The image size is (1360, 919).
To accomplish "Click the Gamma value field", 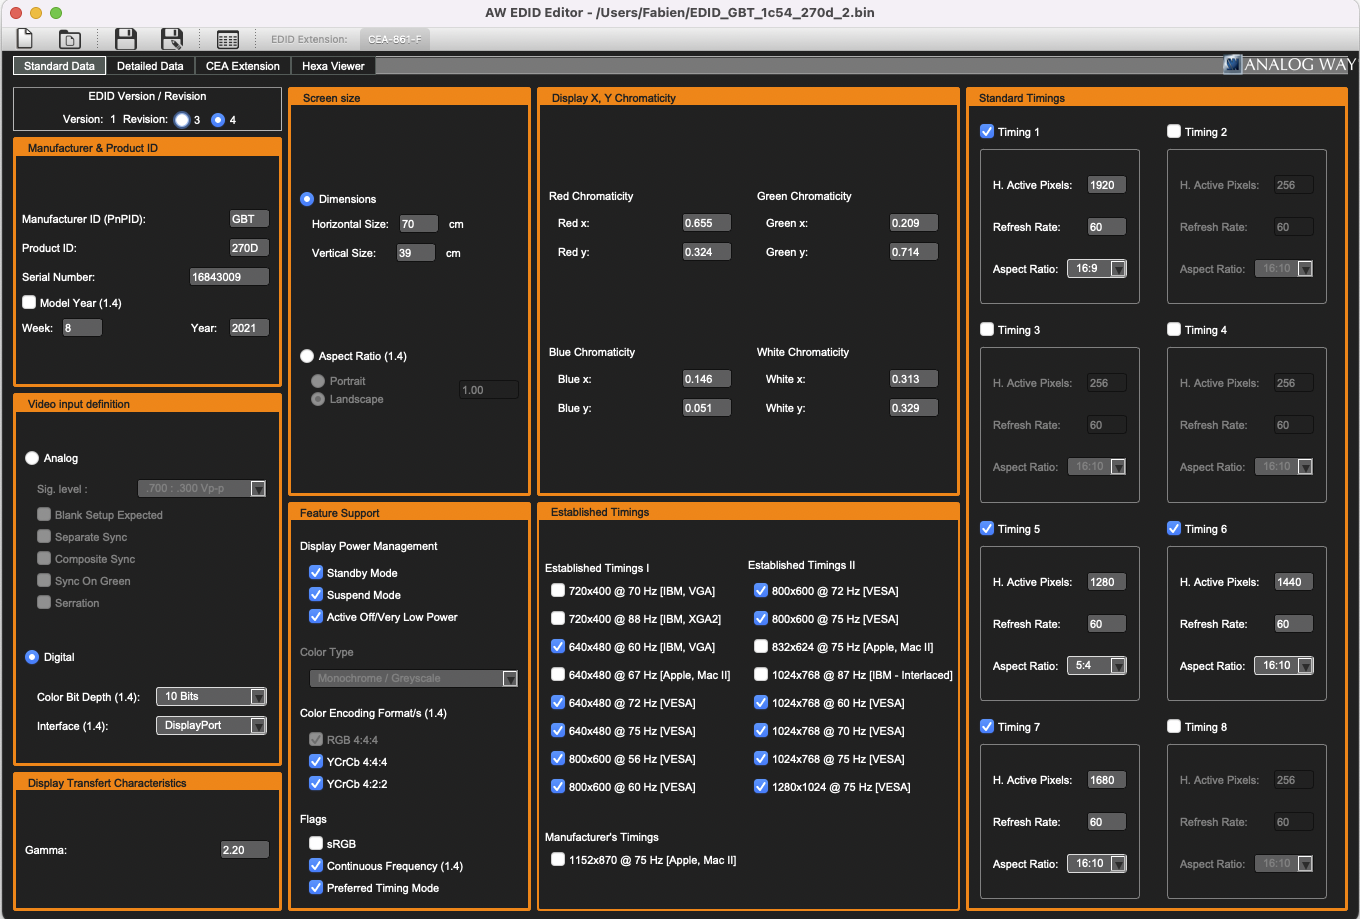I will coord(245,850).
